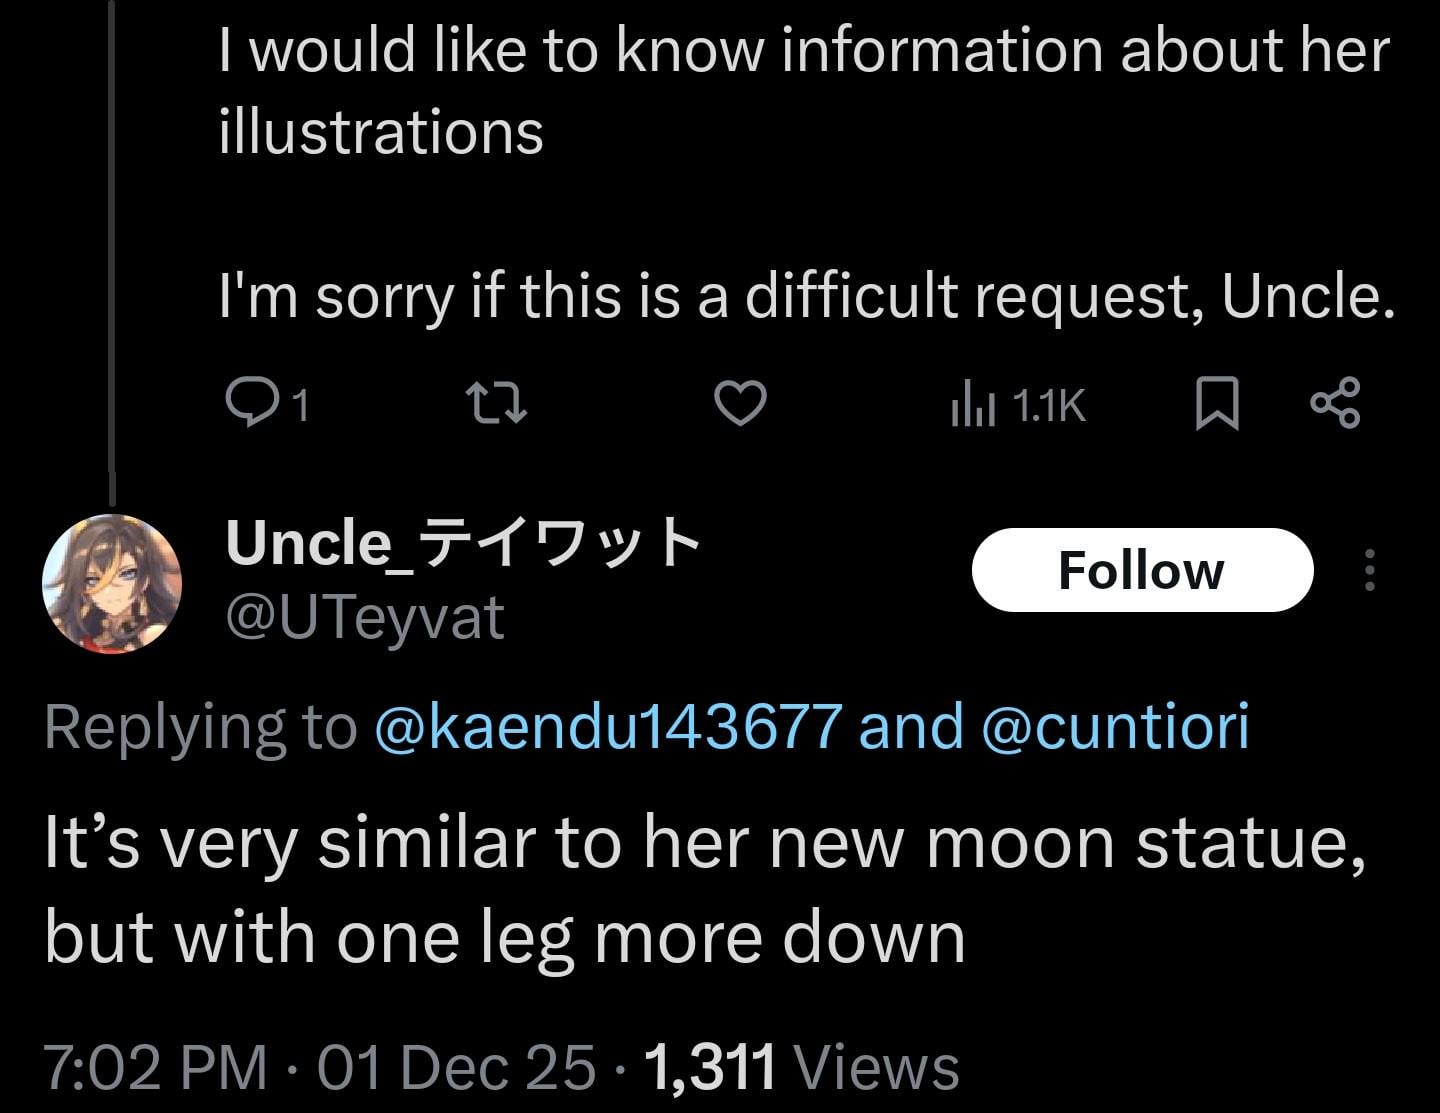Open the 1,311 Views count
This screenshot has width=1440, height=1113.
(802, 1066)
